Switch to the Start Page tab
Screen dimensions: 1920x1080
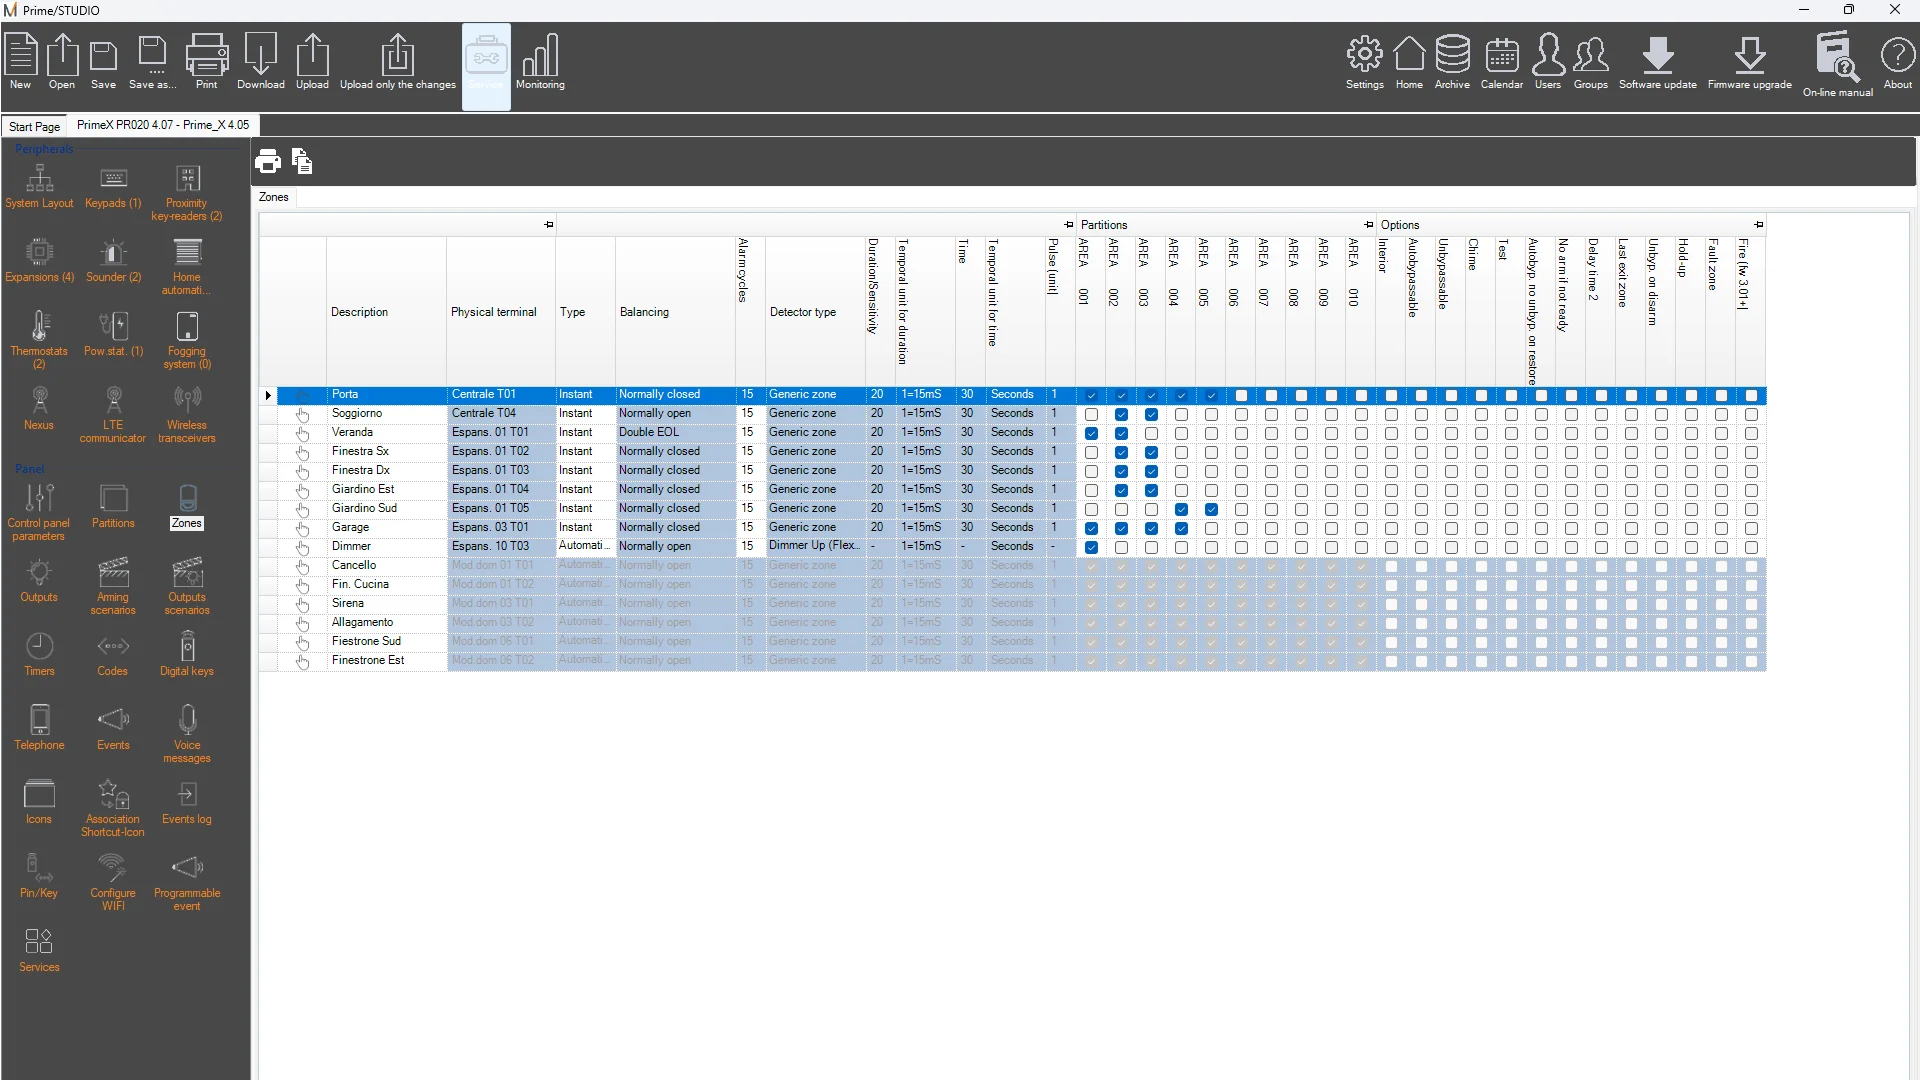34,126
